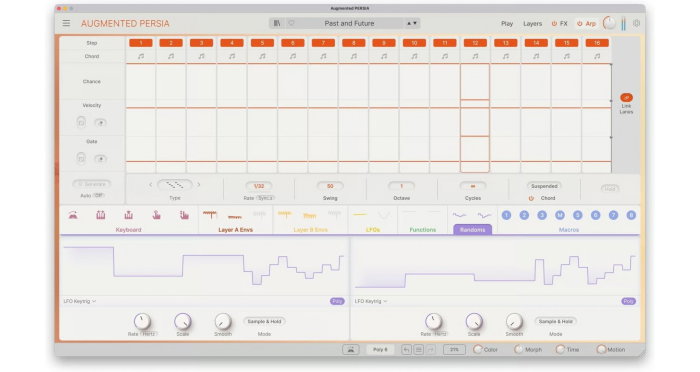Click the Velocity lane dice randomize icon

[81, 122]
